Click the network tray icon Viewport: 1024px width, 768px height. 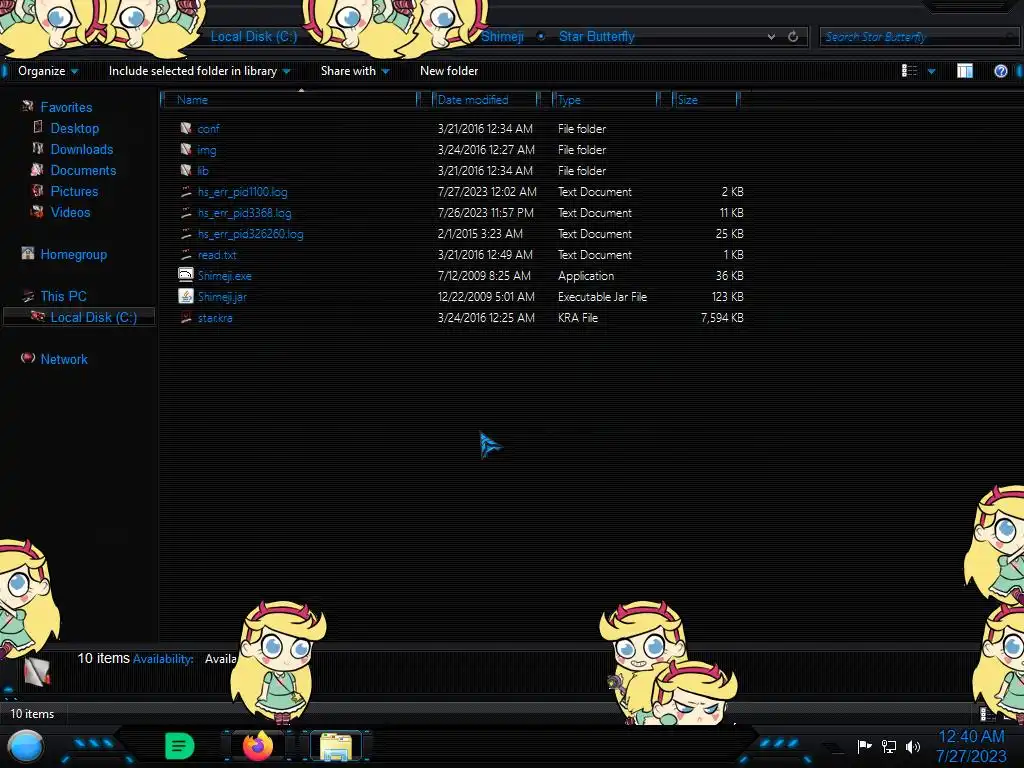pos(889,746)
